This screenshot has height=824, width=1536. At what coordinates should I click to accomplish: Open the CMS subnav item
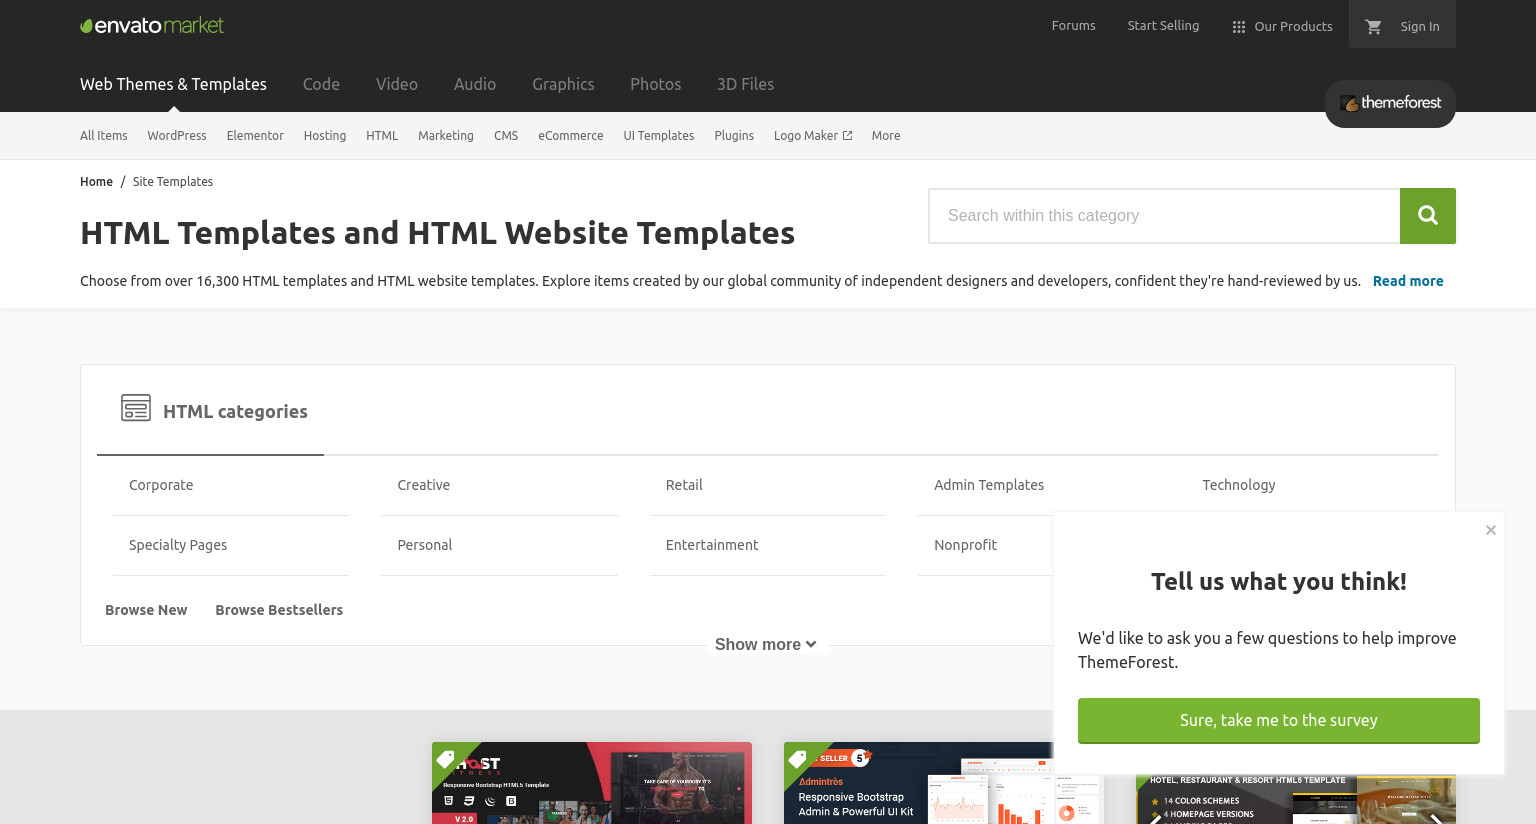(x=506, y=136)
